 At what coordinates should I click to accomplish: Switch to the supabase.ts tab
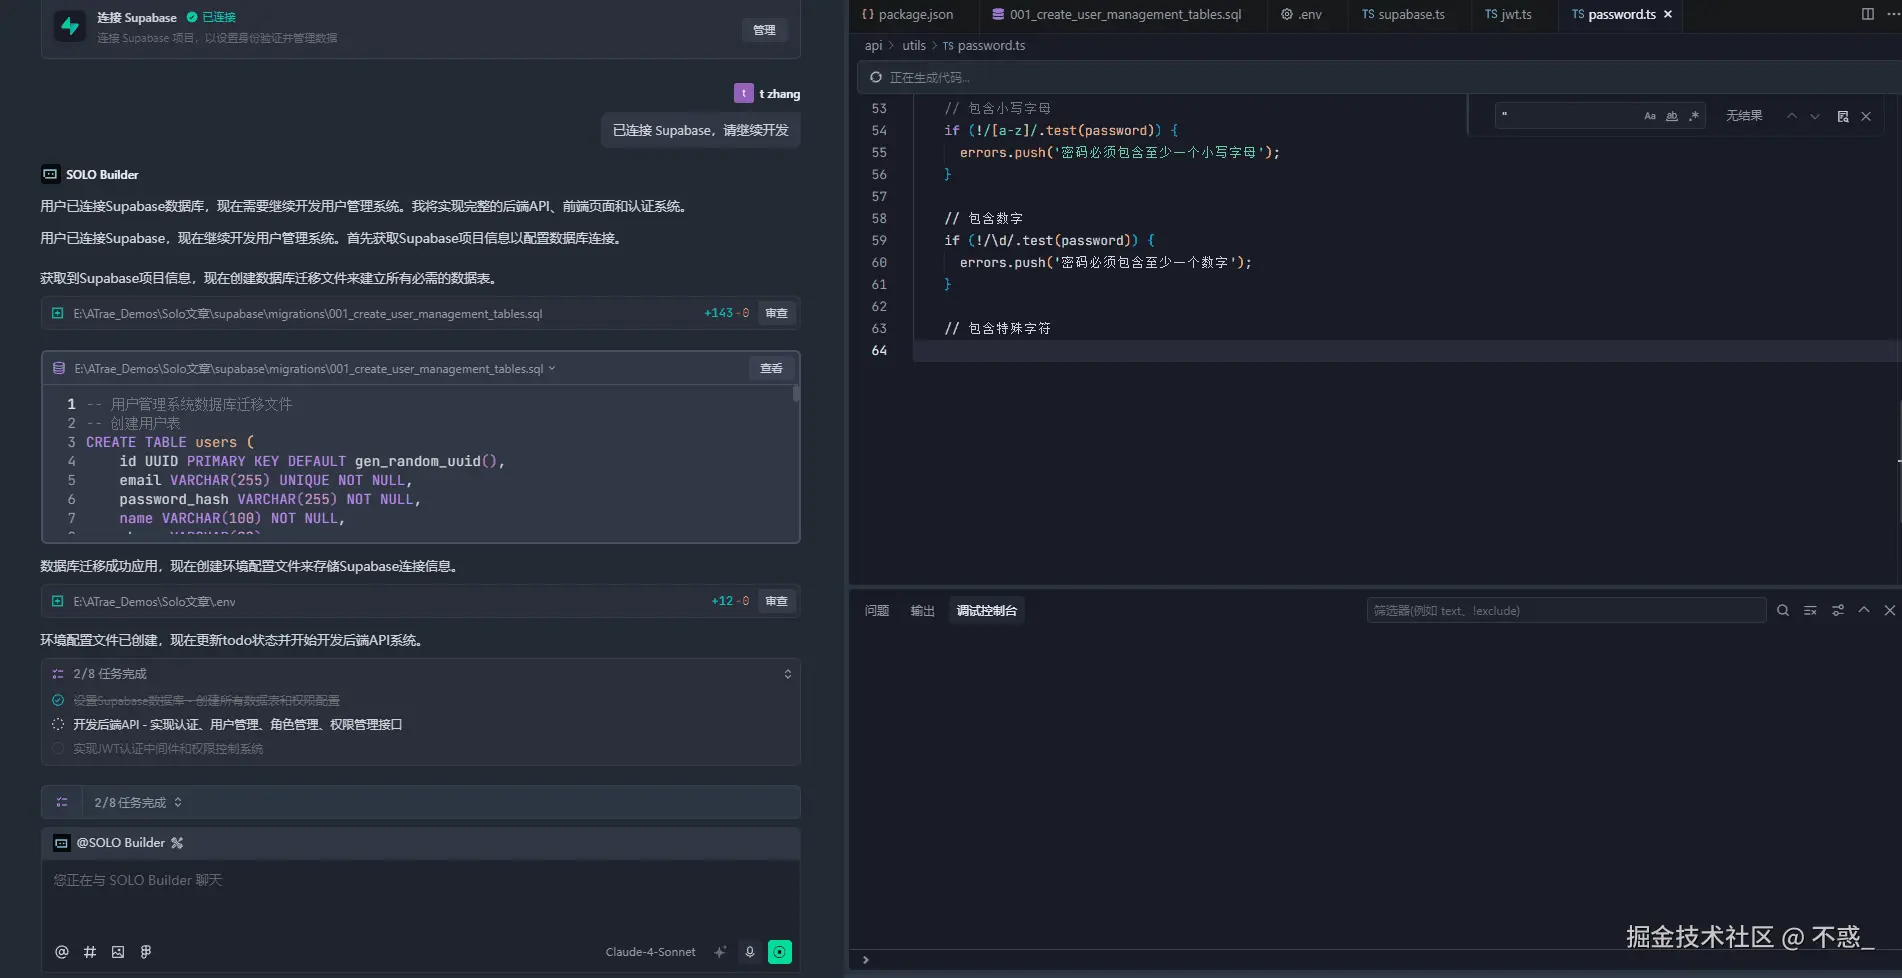pyautogui.click(x=1404, y=14)
